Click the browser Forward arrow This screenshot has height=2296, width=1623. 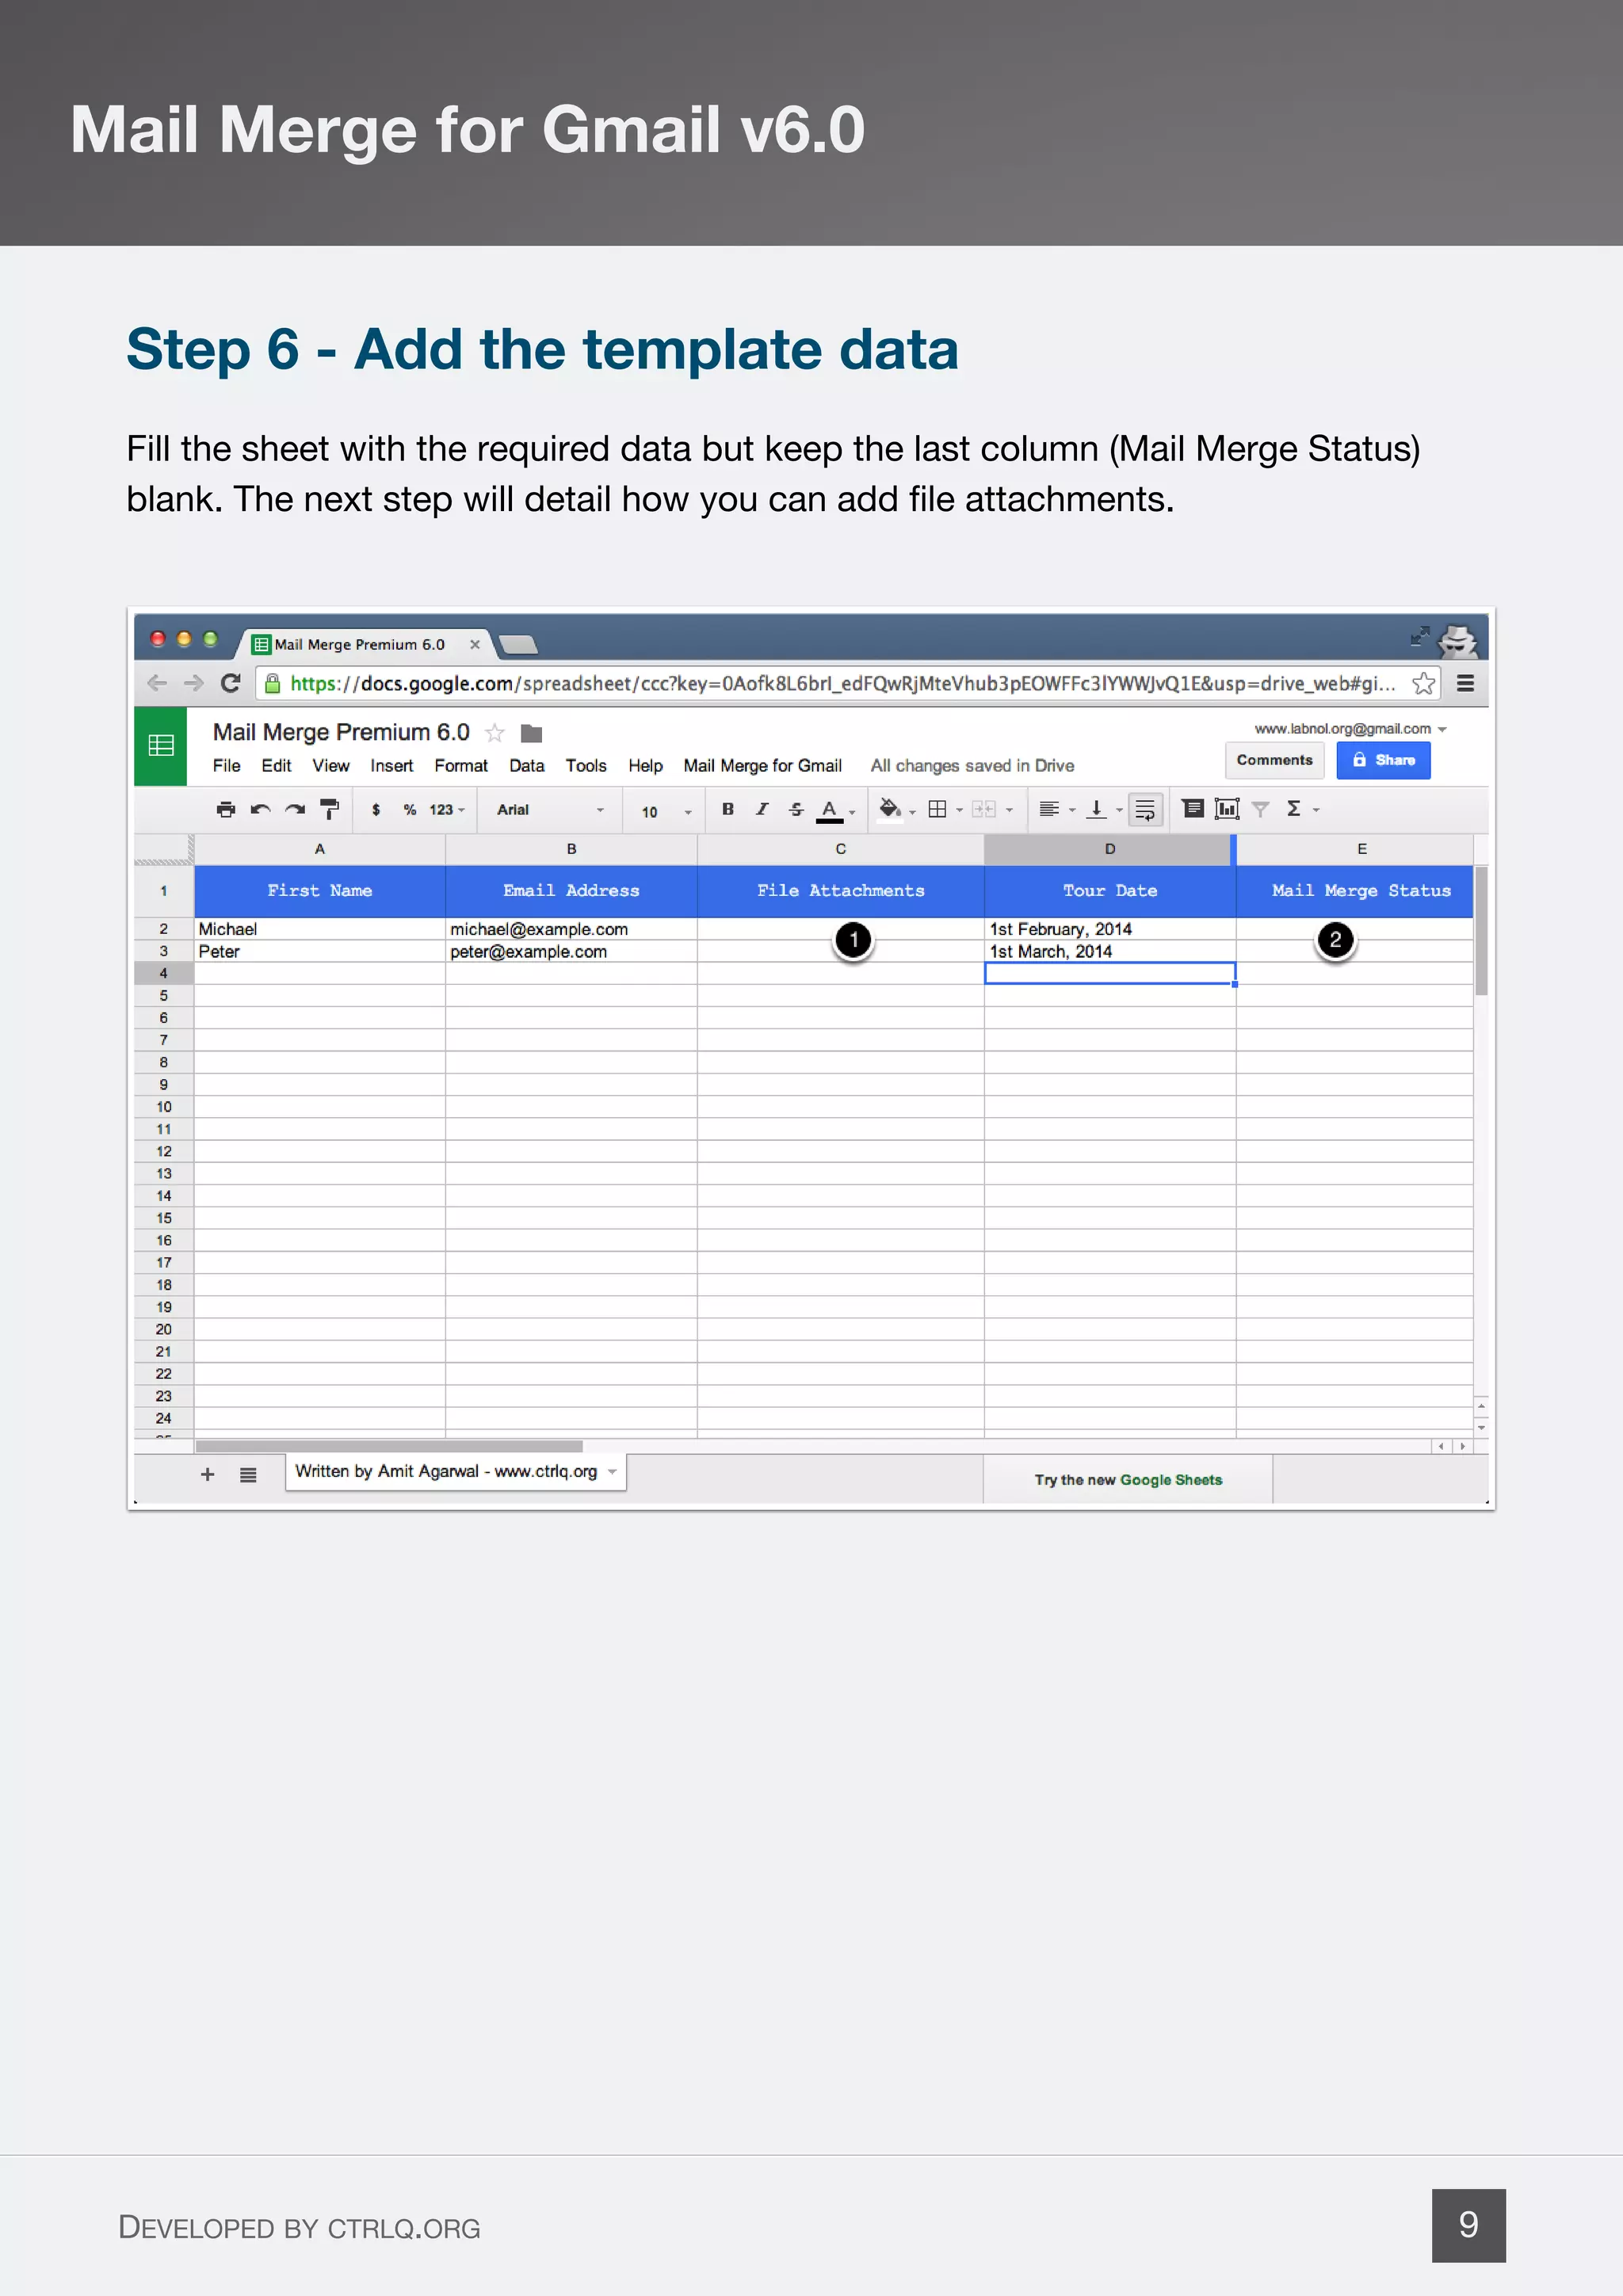point(194,683)
